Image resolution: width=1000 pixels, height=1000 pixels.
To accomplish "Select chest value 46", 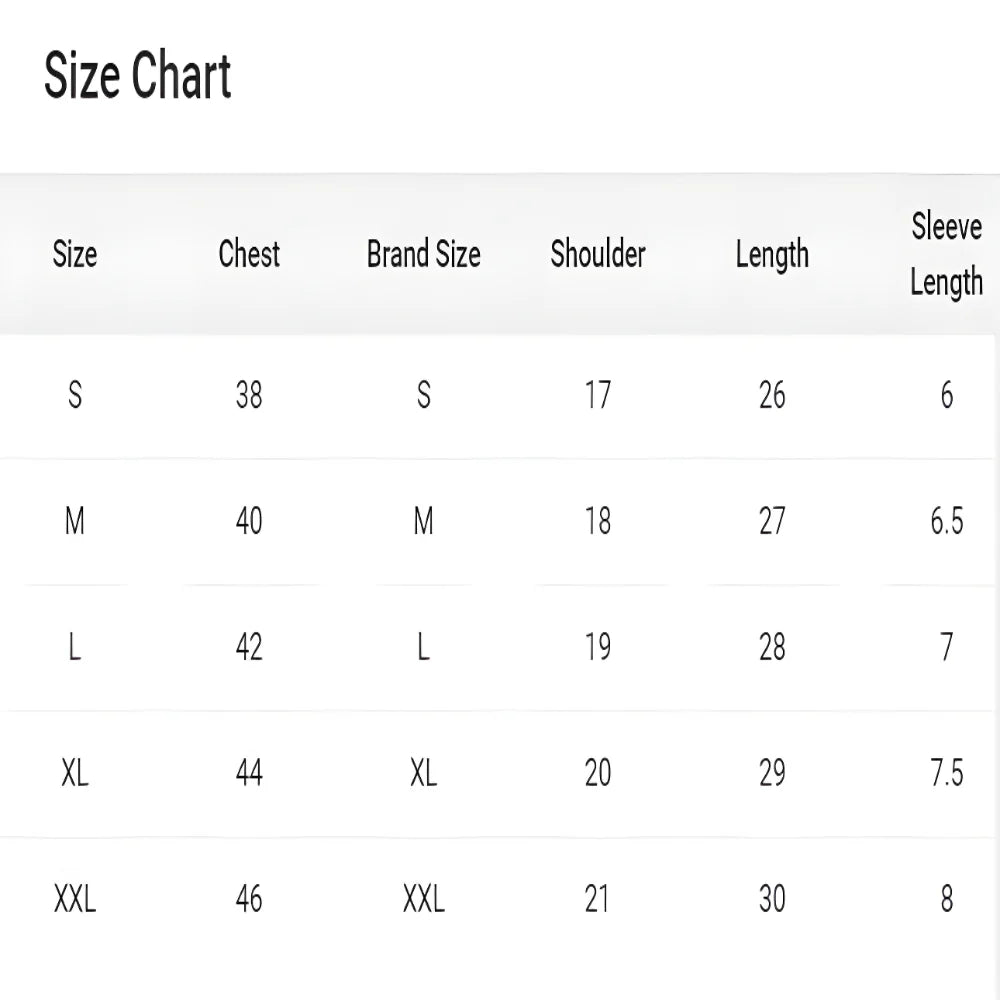I will pyautogui.click(x=249, y=900).
